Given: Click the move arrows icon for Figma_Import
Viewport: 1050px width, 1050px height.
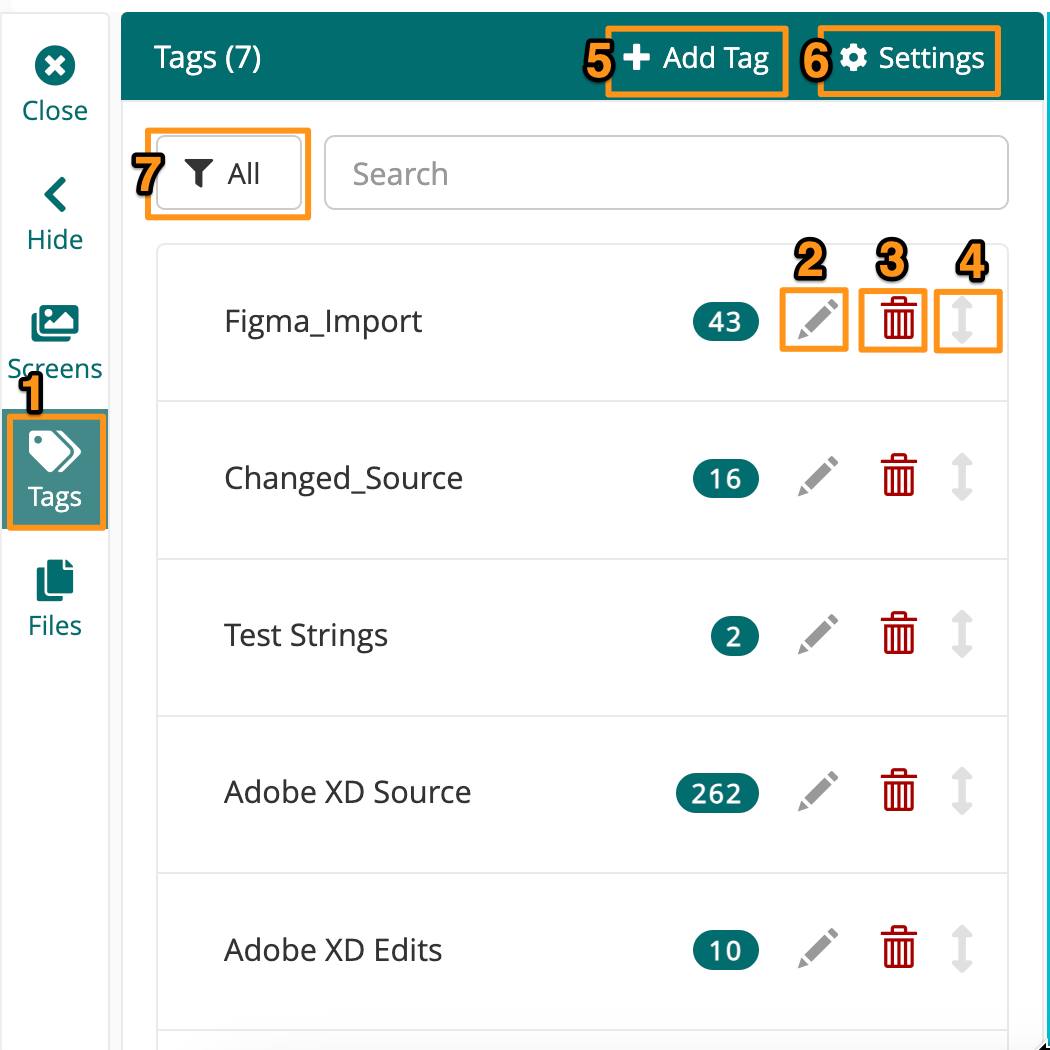Looking at the screenshot, I should (x=967, y=320).
